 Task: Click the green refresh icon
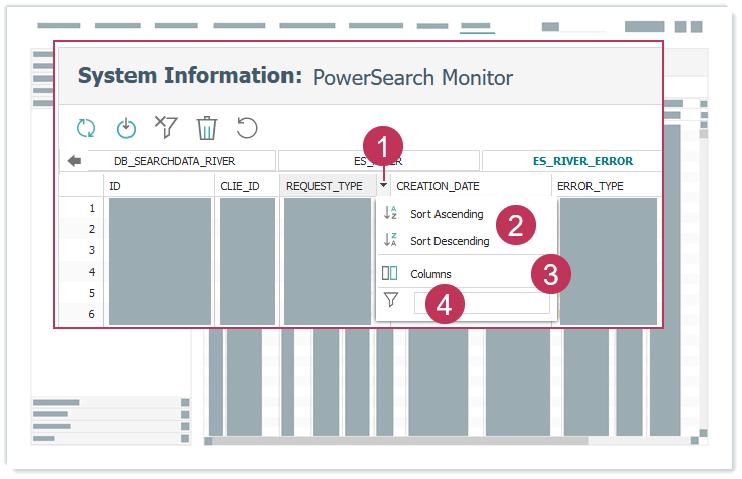pyautogui.click(x=86, y=128)
